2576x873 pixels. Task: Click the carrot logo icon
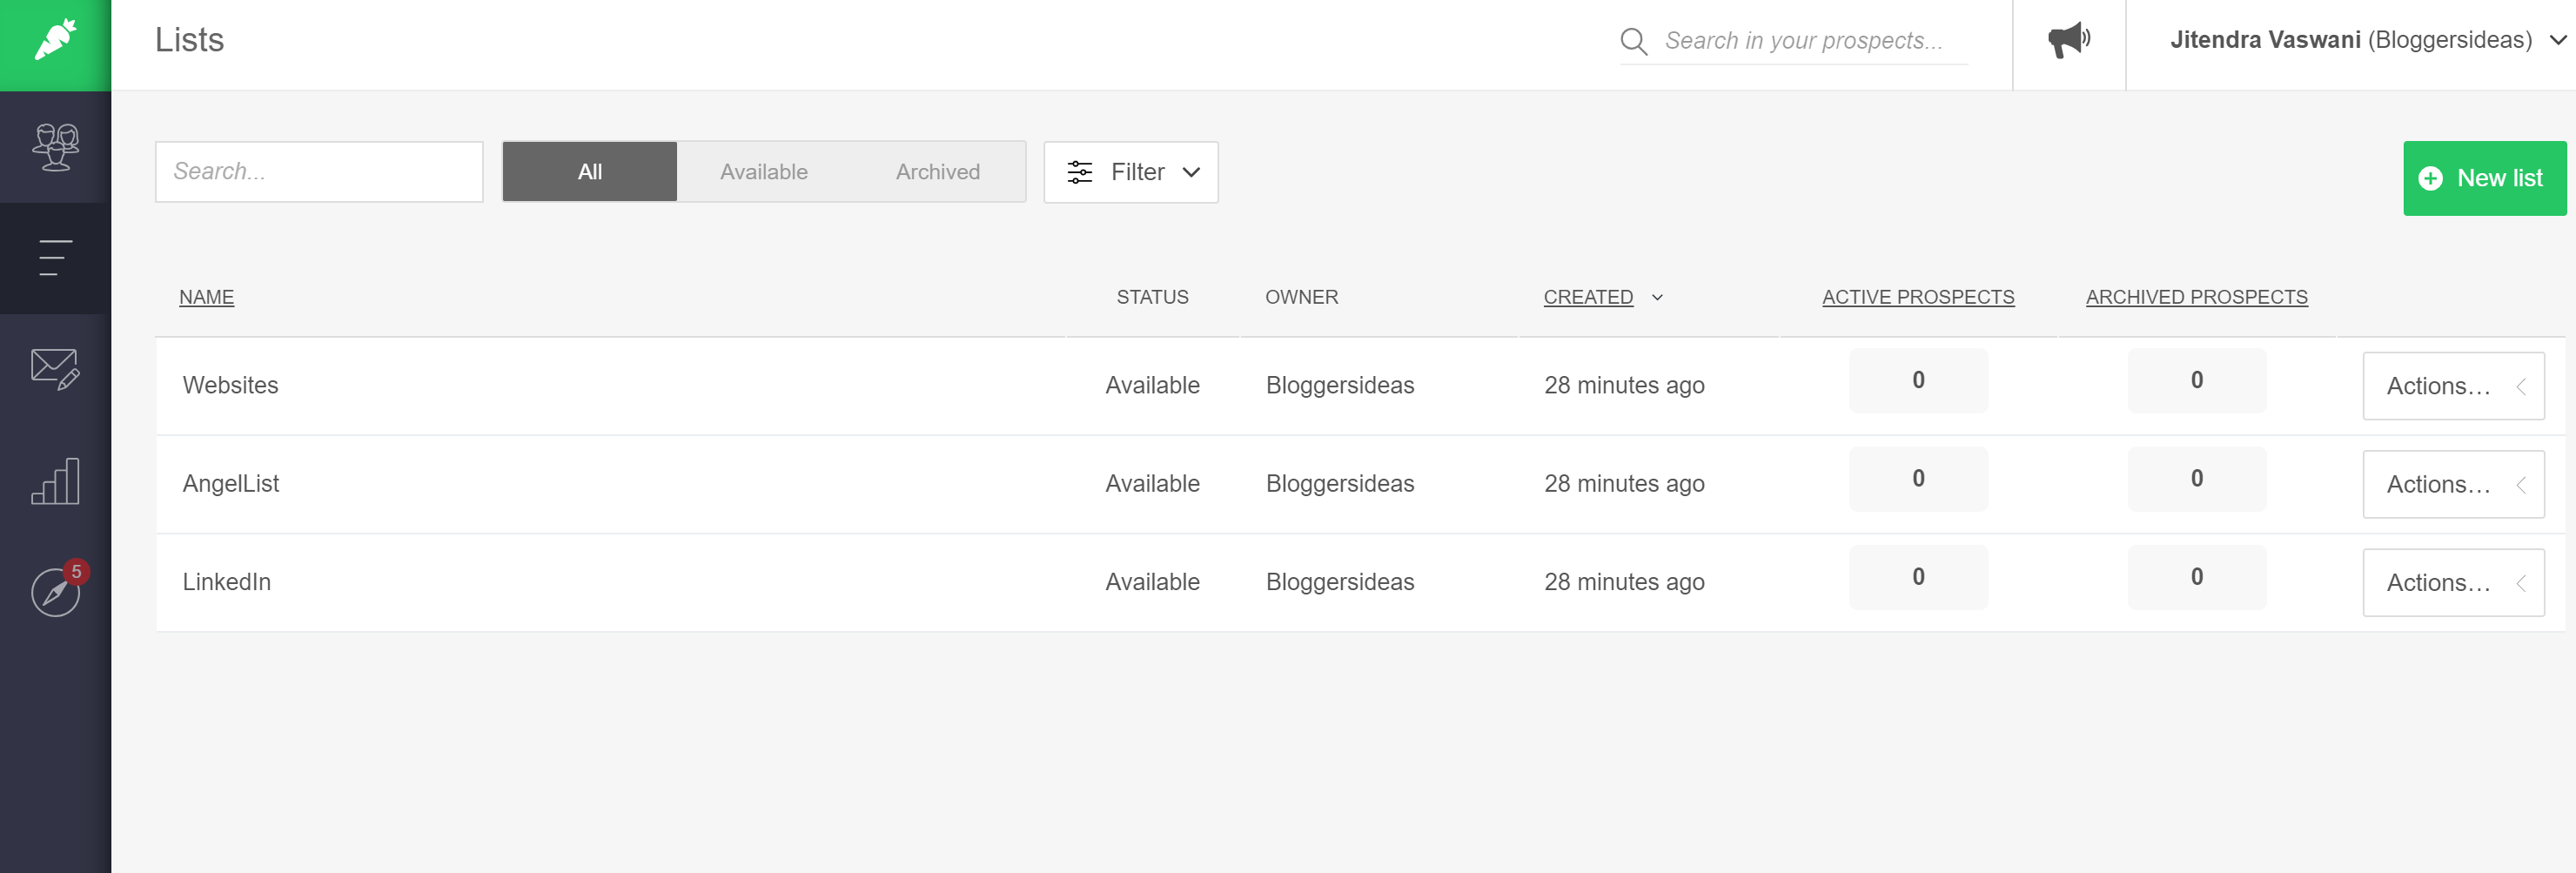(55, 40)
